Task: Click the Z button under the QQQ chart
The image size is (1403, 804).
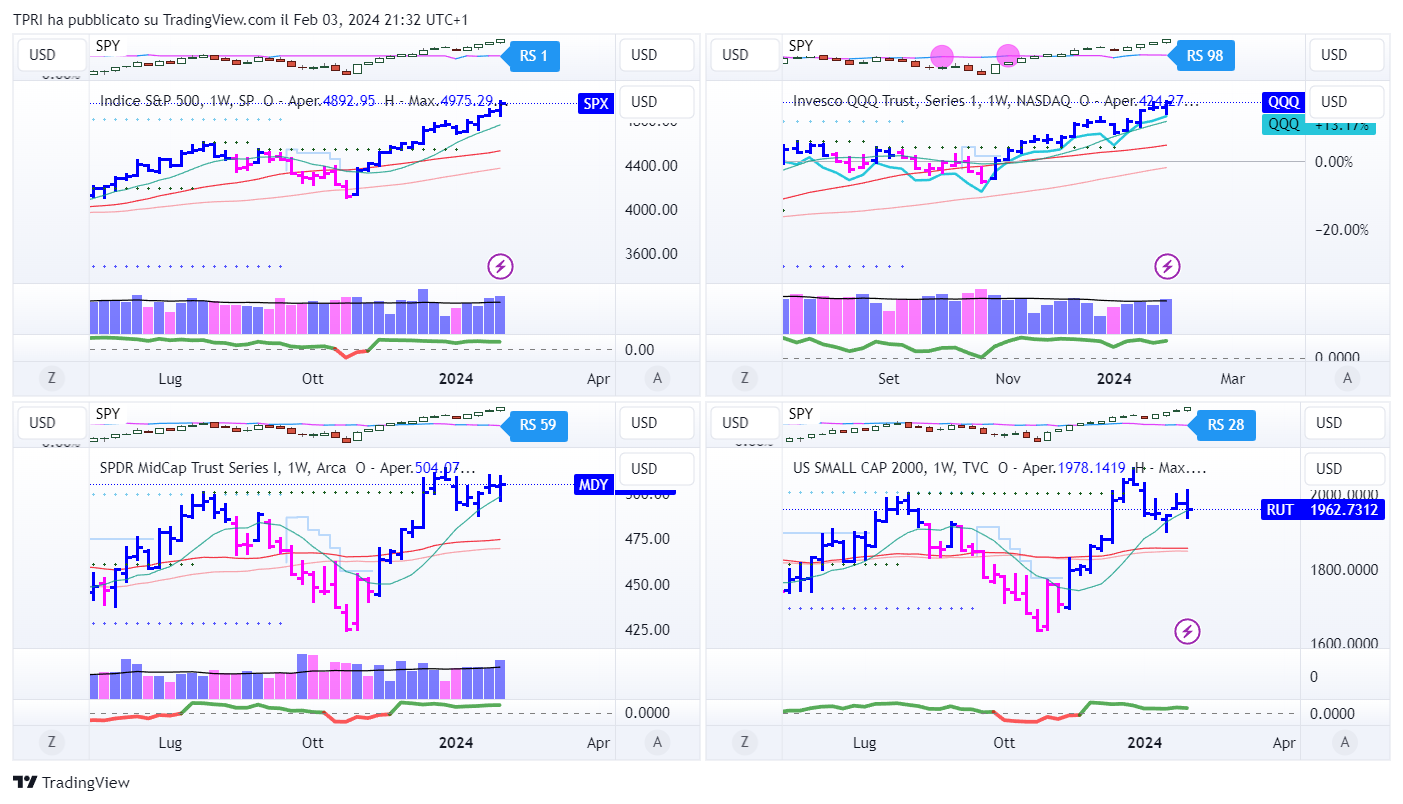Action: (x=743, y=378)
